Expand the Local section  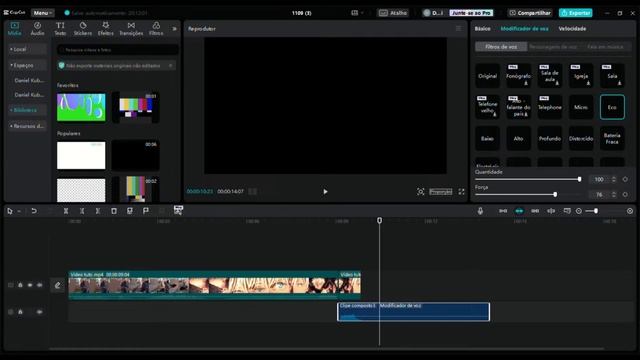[x=27, y=49]
